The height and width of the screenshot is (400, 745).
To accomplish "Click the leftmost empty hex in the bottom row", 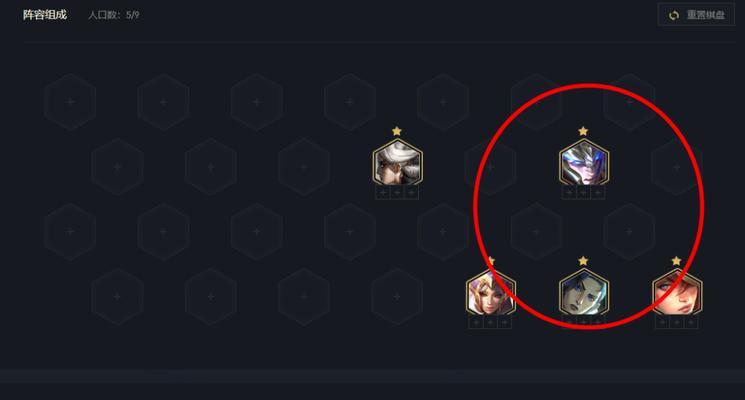I will (117, 297).
